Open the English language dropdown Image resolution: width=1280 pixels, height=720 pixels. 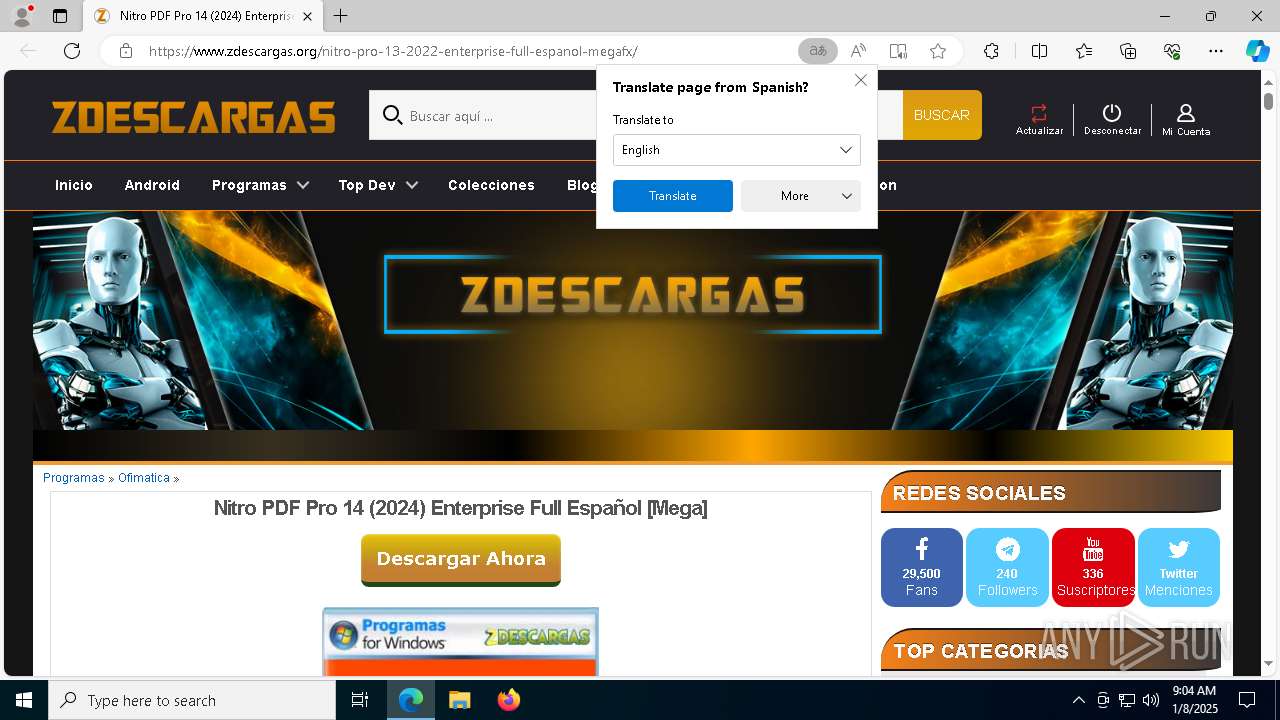tap(737, 150)
